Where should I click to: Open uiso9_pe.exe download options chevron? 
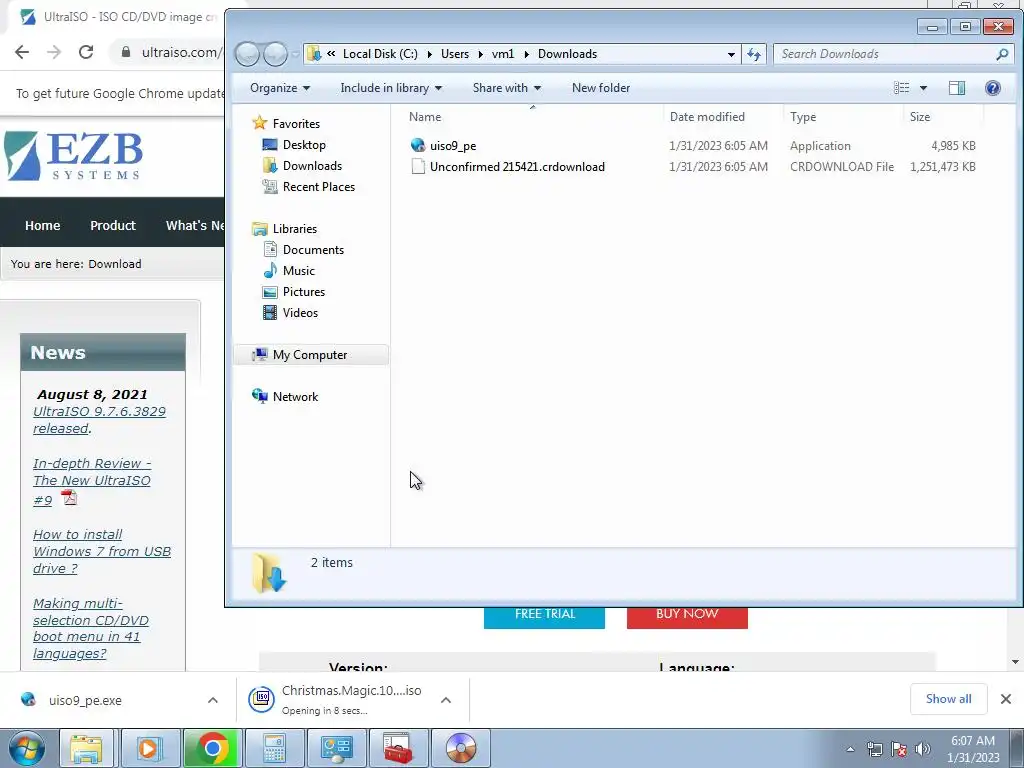[213, 700]
